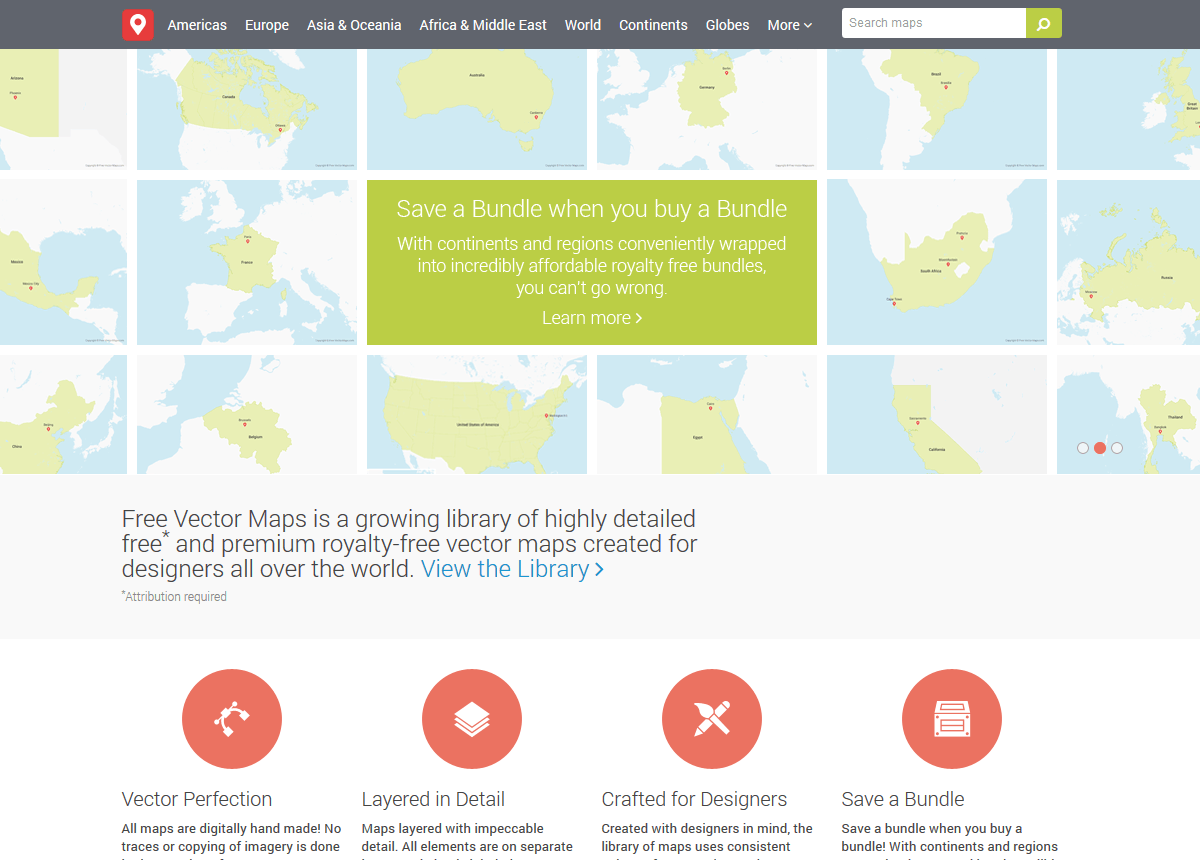This screenshot has width=1200, height=860.
Task: Open the Brazil map thumbnail
Action: tap(937, 110)
